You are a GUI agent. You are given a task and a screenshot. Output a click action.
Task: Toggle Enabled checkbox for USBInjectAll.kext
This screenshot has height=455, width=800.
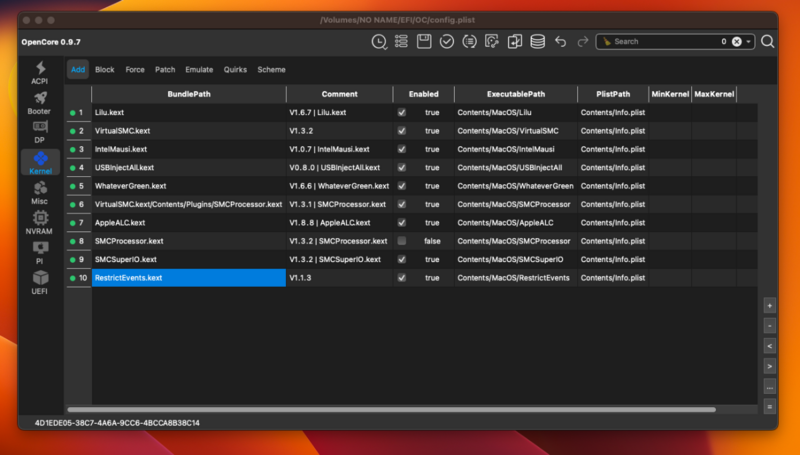coord(402,167)
